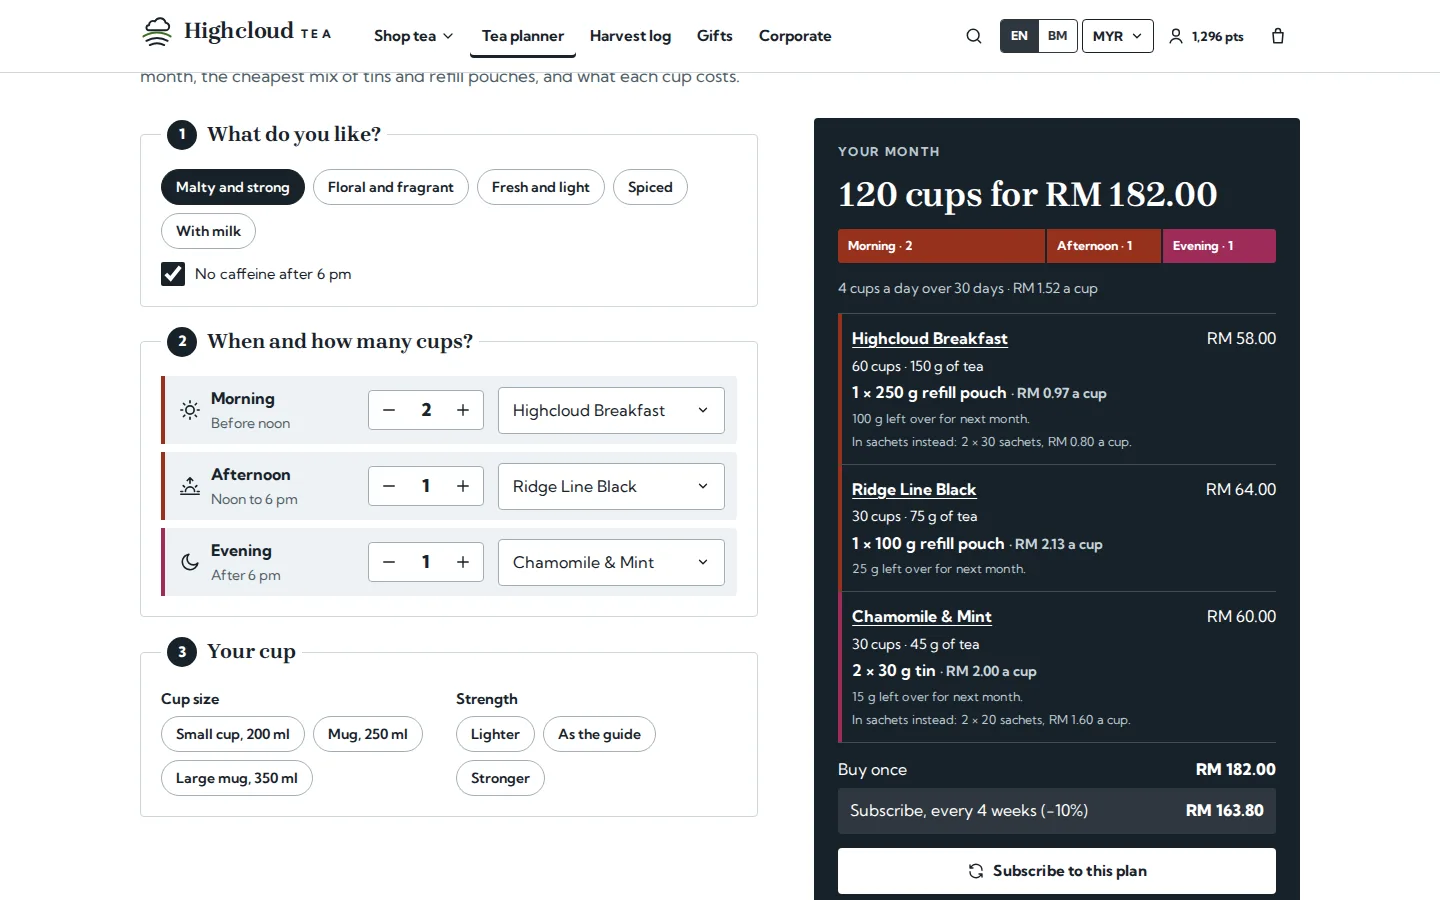
Task: Click the Morning sun icon
Action: click(190, 410)
